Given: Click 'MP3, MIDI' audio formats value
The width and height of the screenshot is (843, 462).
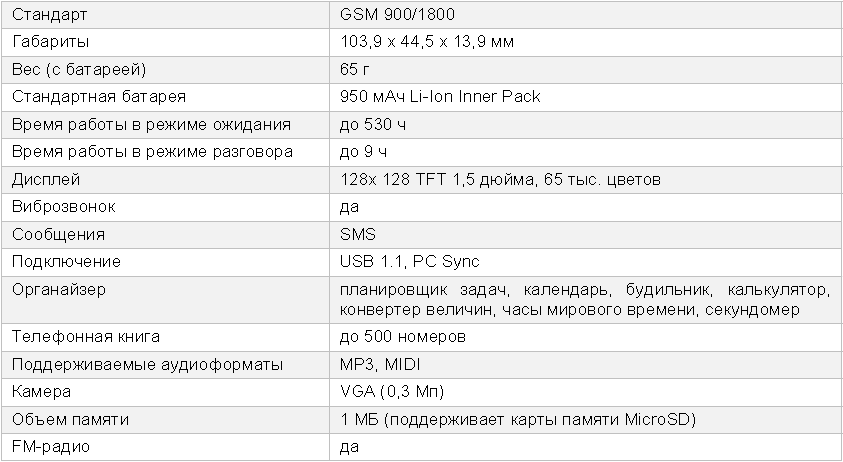Looking at the screenshot, I should click(380, 365).
